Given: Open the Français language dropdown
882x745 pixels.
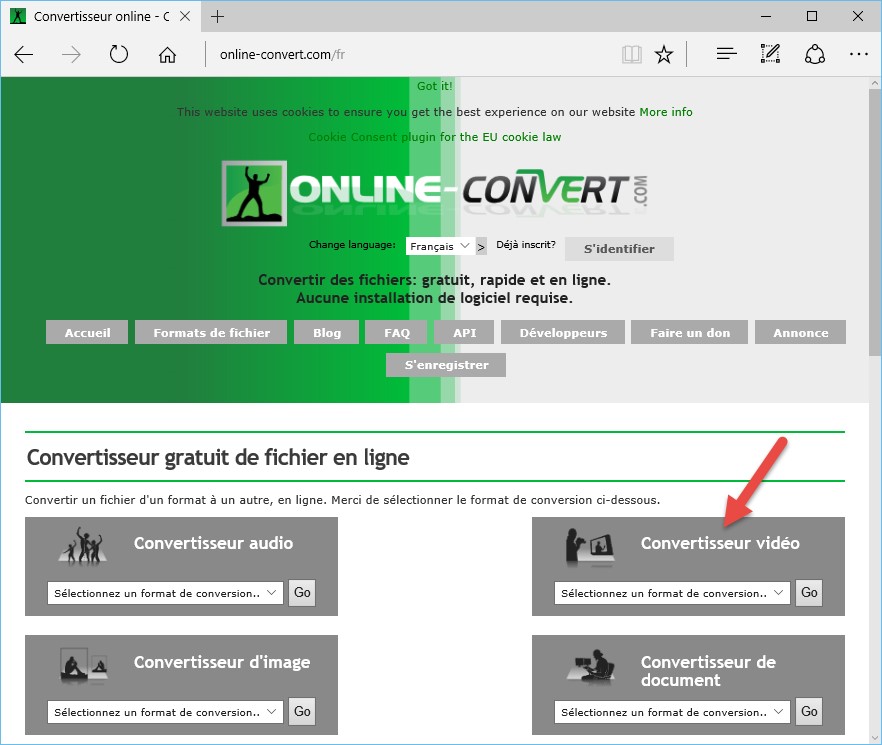Looking at the screenshot, I should (x=439, y=246).
